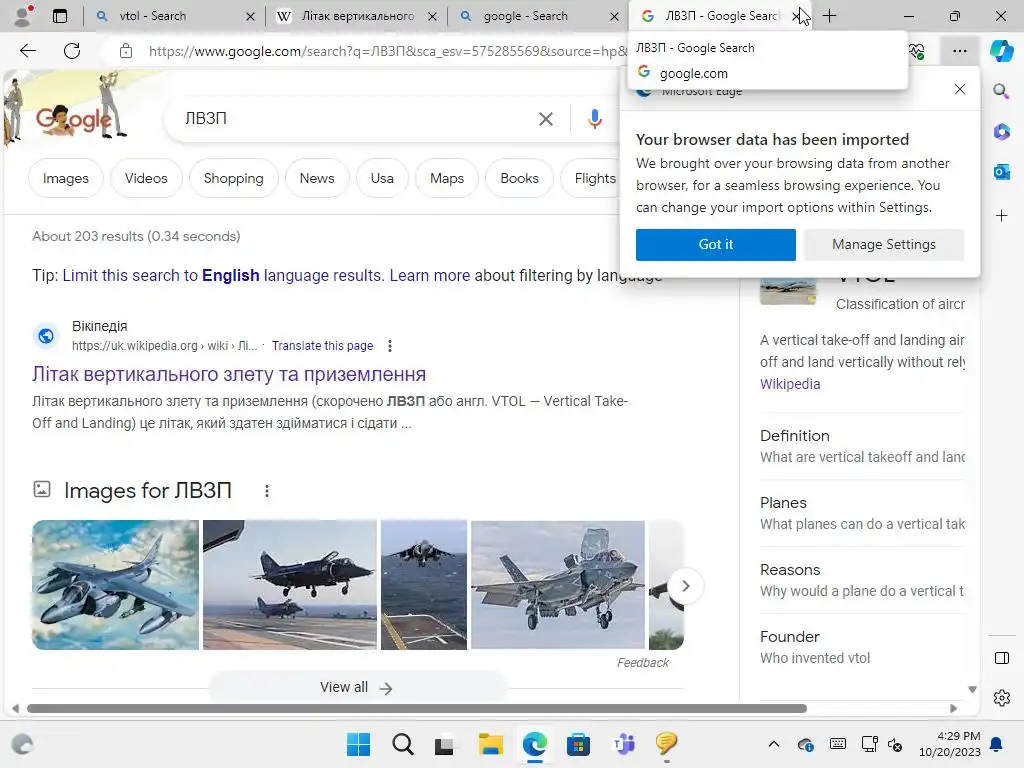Open Літак вертикального злету та приземлення result
Viewport: 1024px width, 768px height.
point(229,374)
